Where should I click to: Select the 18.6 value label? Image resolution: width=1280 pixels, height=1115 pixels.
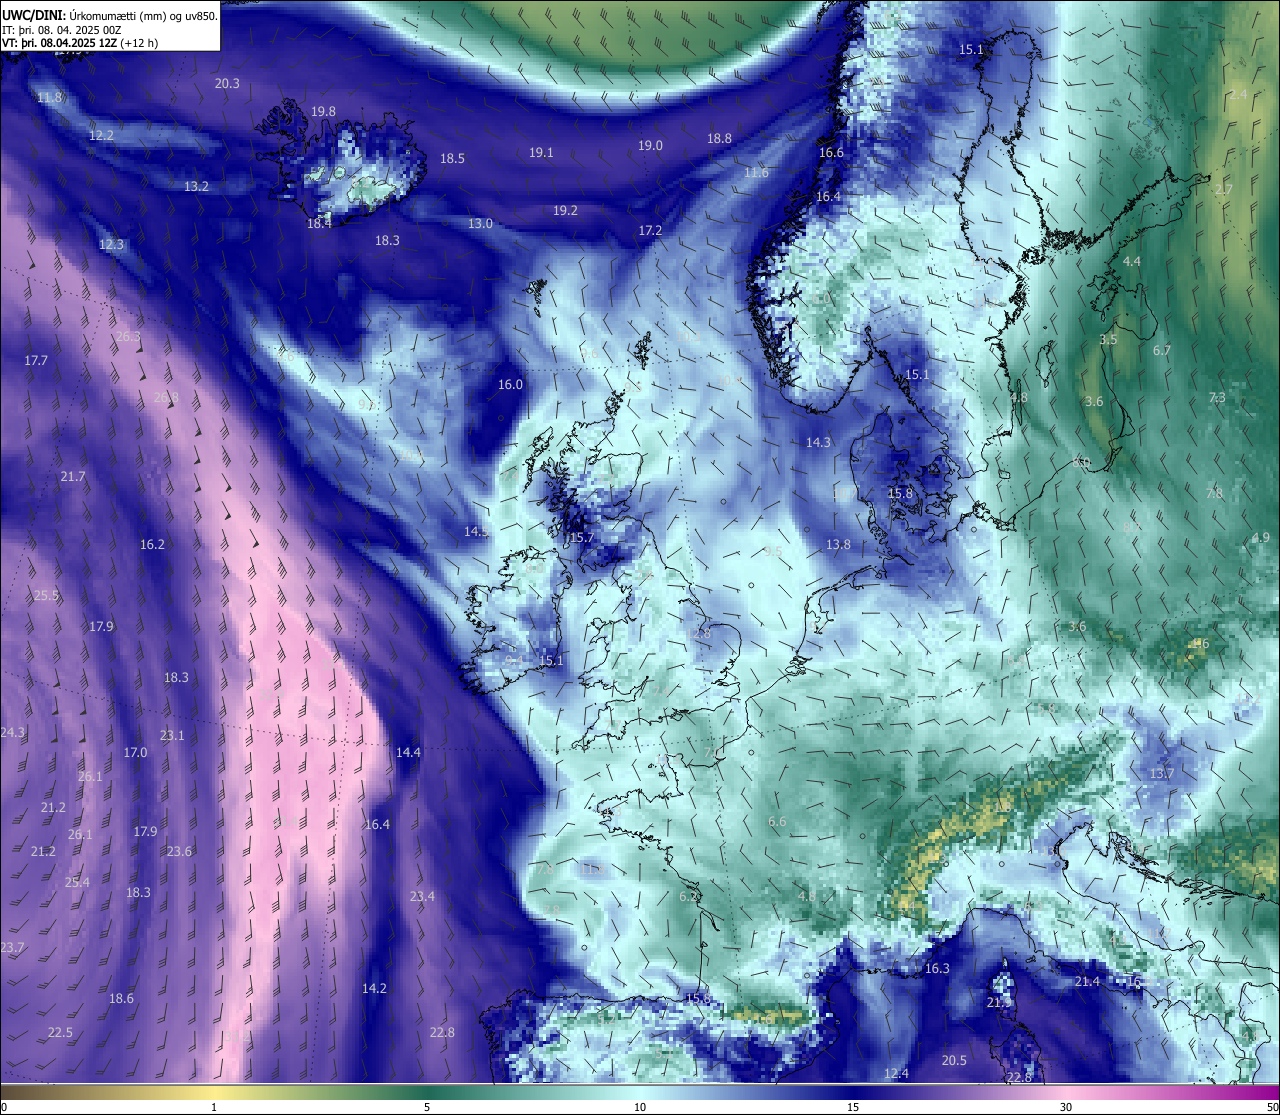click(x=121, y=999)
